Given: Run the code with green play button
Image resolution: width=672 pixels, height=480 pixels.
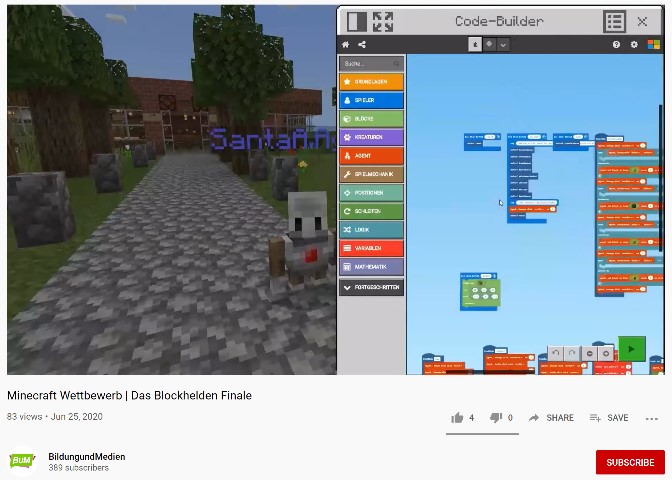Looking at the screenshot, I should tap(632, 349).
